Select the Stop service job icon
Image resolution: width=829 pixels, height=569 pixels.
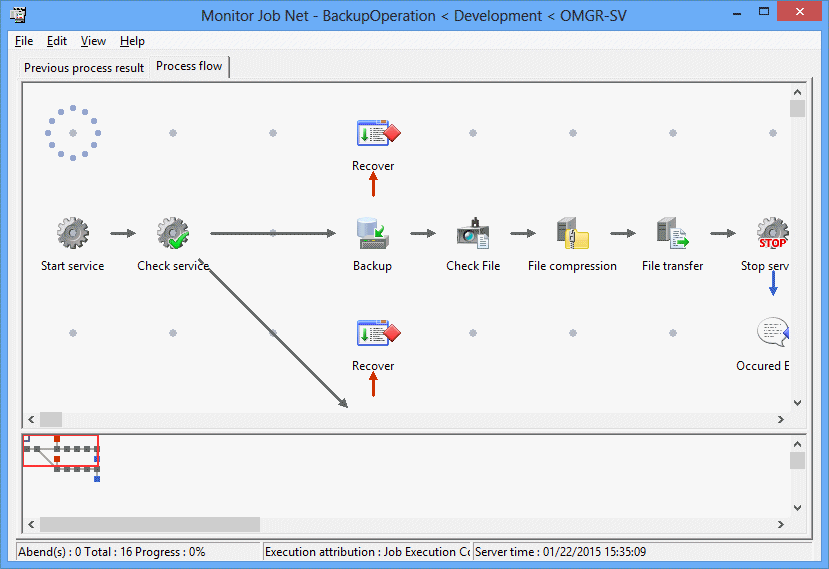(x=772, y=234)
